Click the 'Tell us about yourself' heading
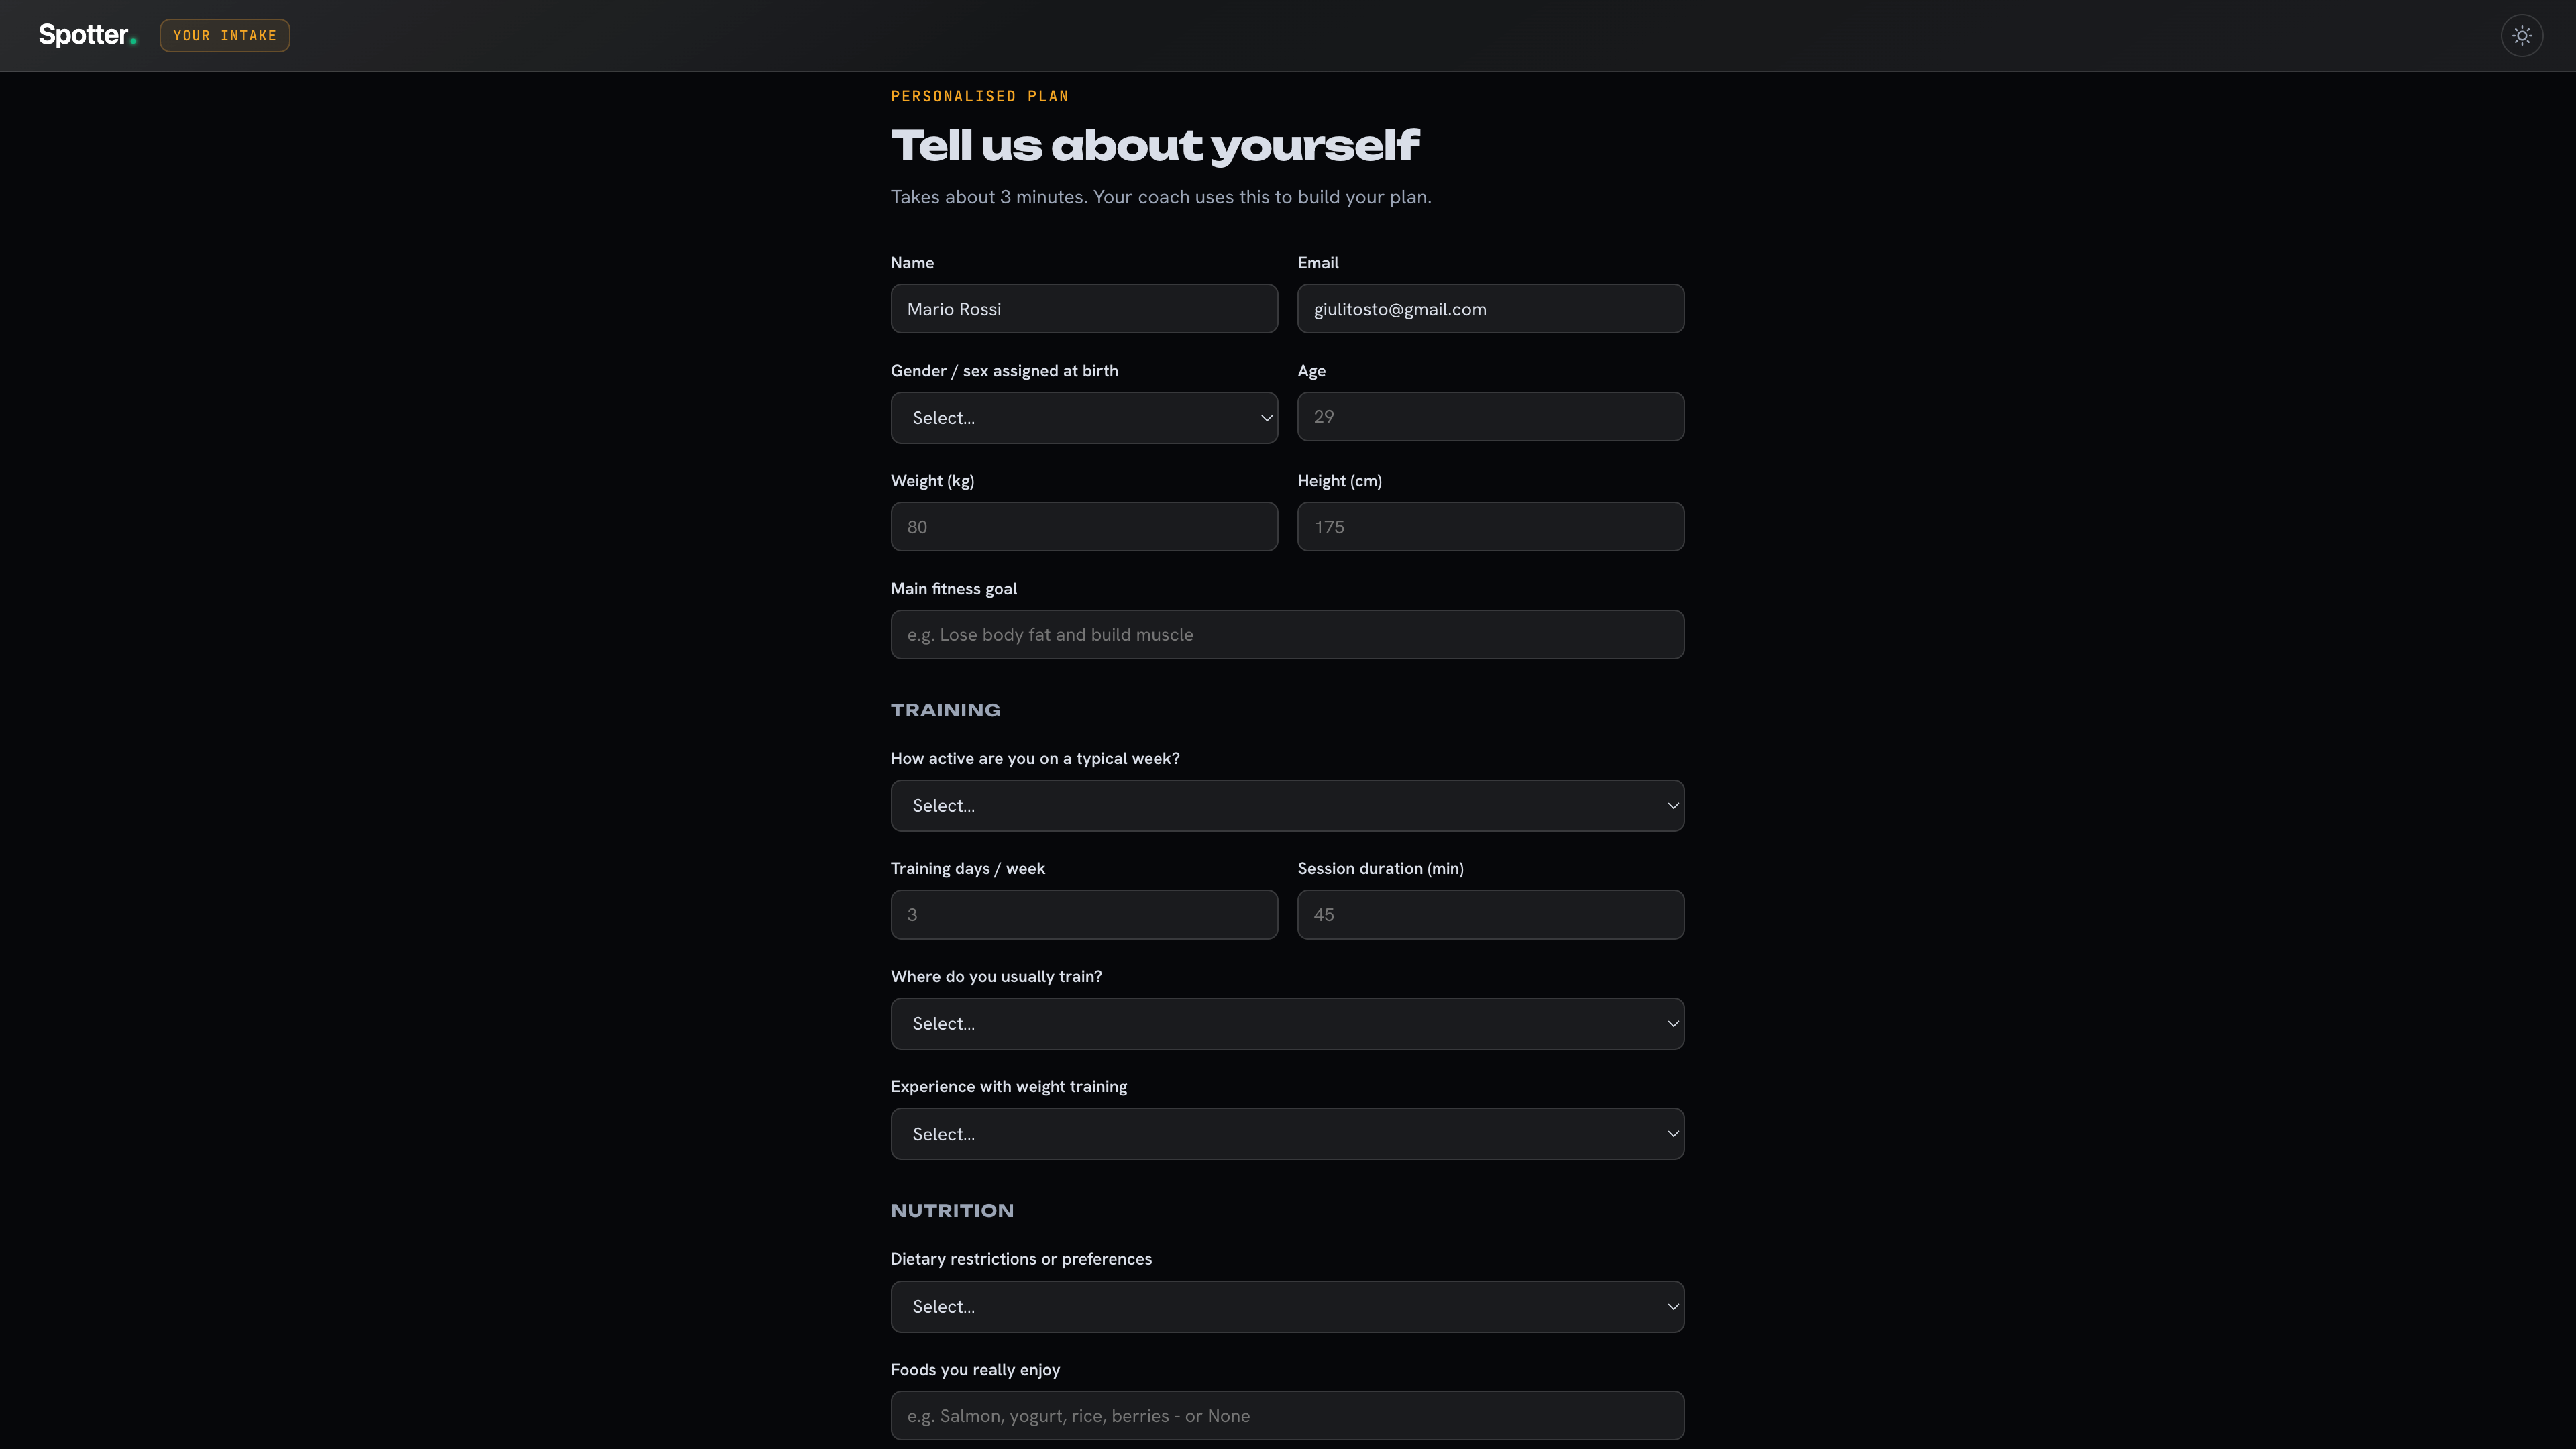2576x1449 pixels. click(1155, 146)
